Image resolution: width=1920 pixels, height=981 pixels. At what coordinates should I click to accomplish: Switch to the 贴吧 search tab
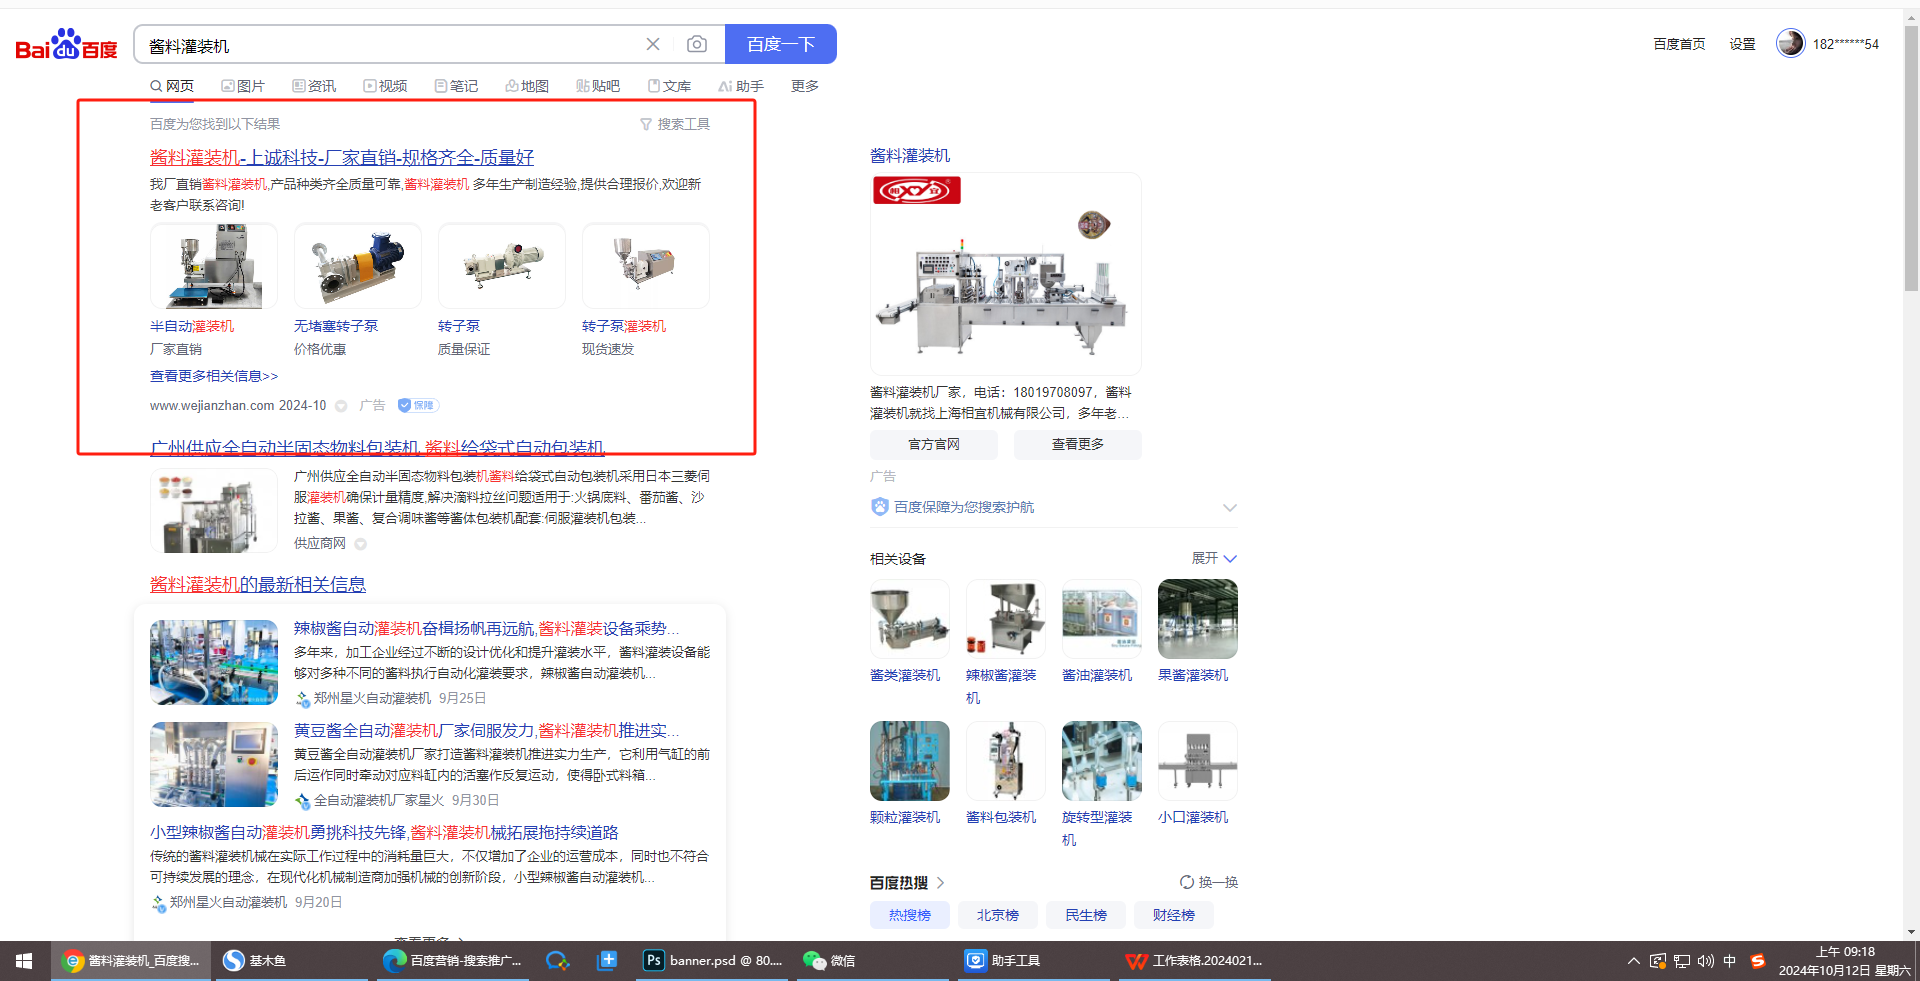click(598, 86)
